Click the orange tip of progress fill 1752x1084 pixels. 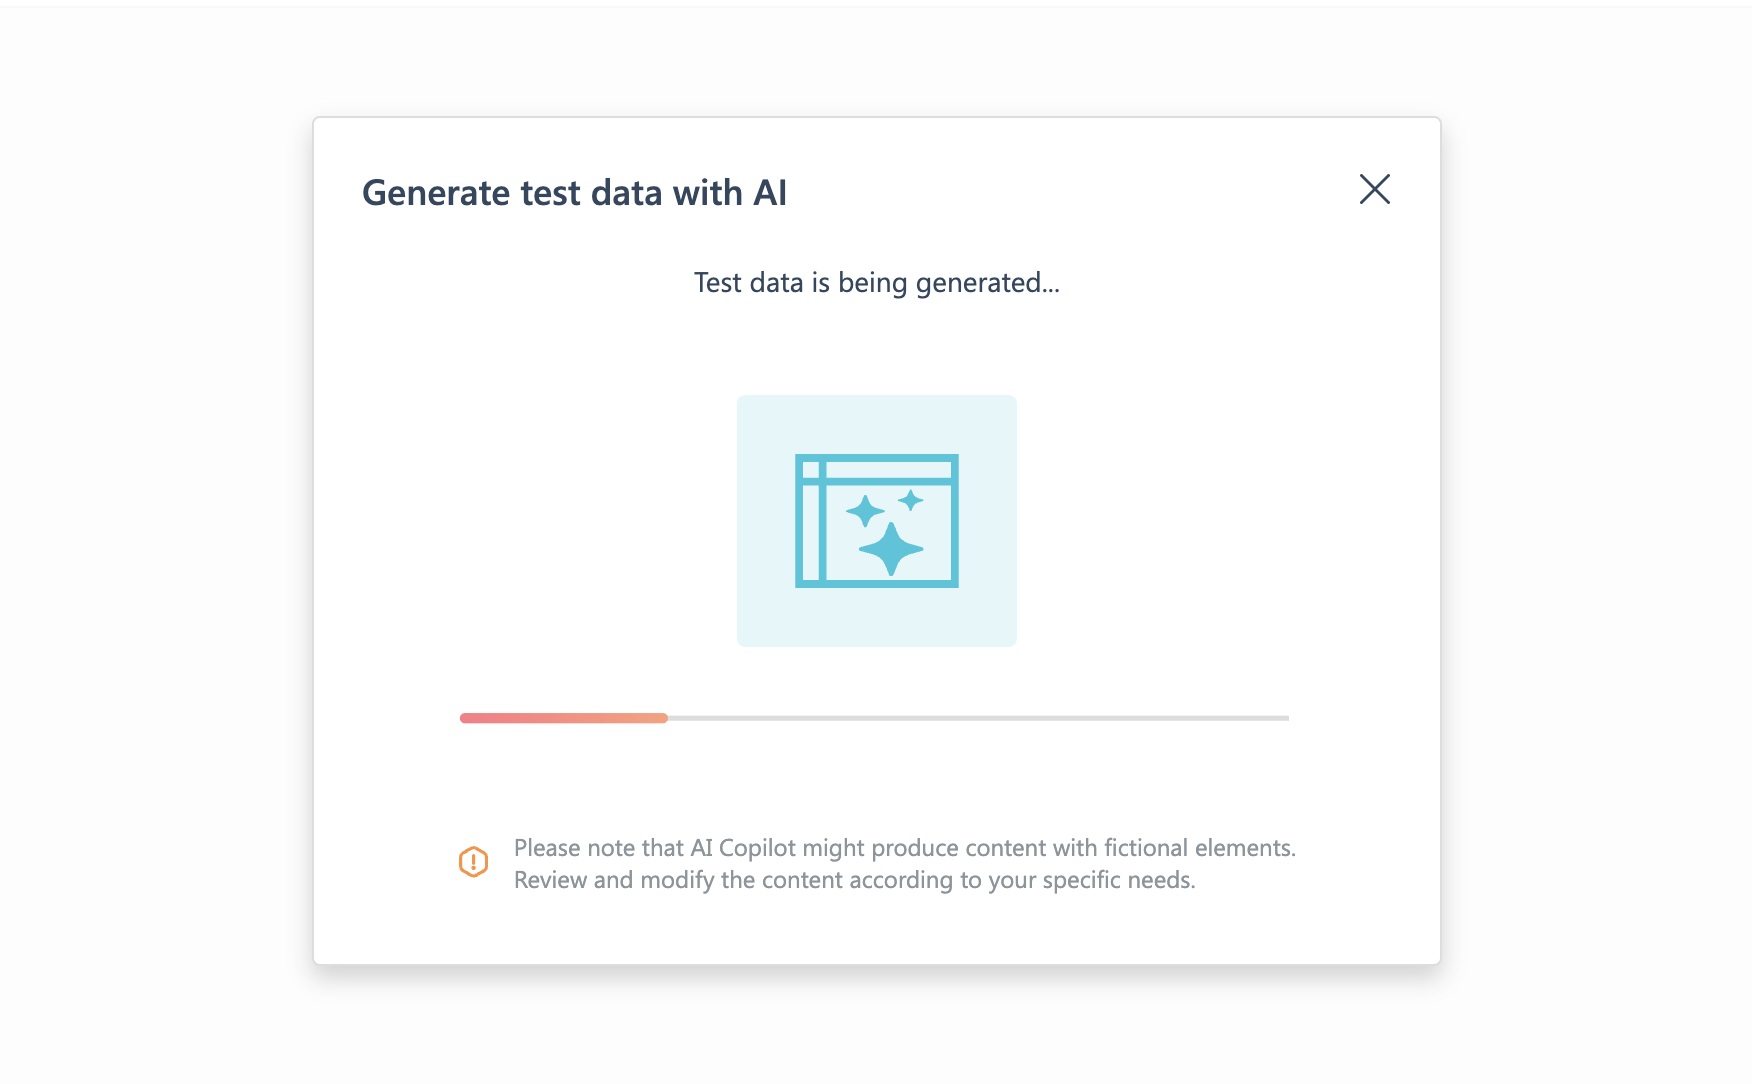pyautogui.click(x=660, y=718)
